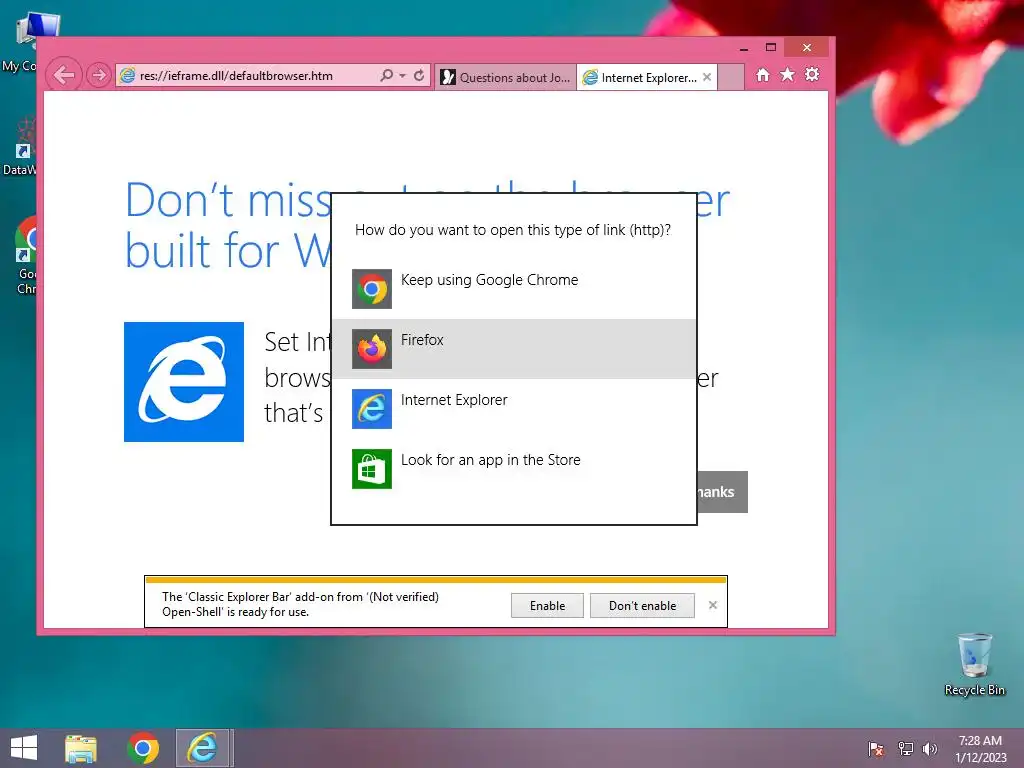This screenshot has width=1024, height=768.
Task: Select the Recycle Bin desktop icon
Action: coord(974,664)
